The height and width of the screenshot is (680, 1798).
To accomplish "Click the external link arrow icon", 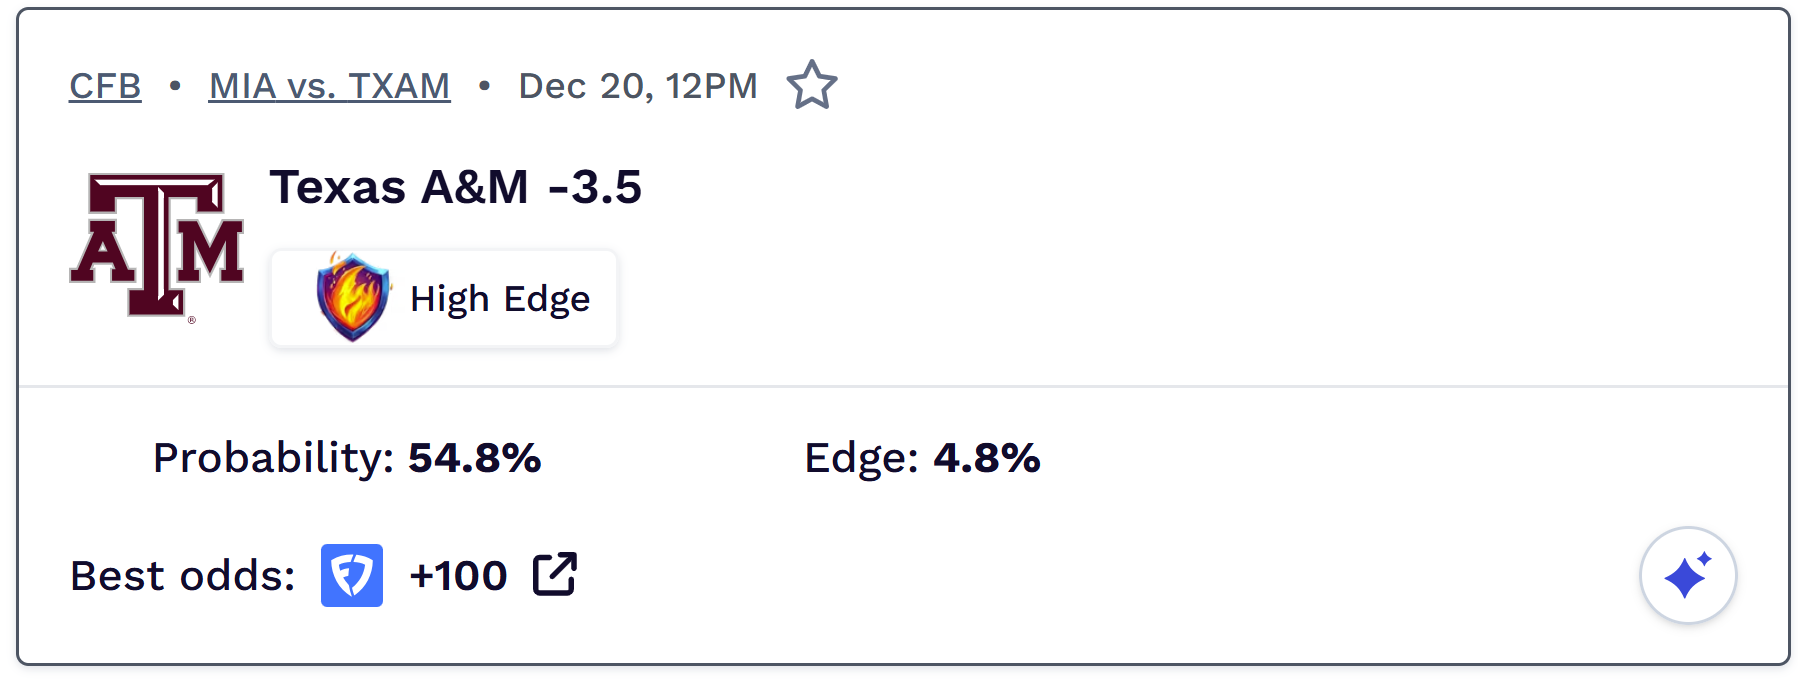I will (555, 574).
